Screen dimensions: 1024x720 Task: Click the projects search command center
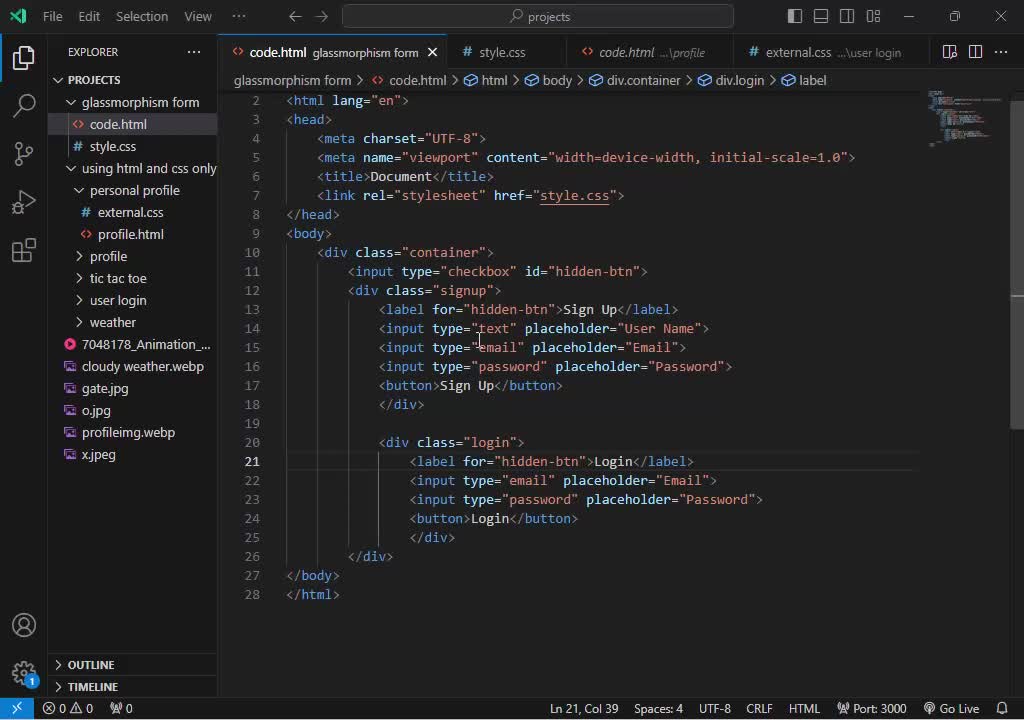point(538,16)
